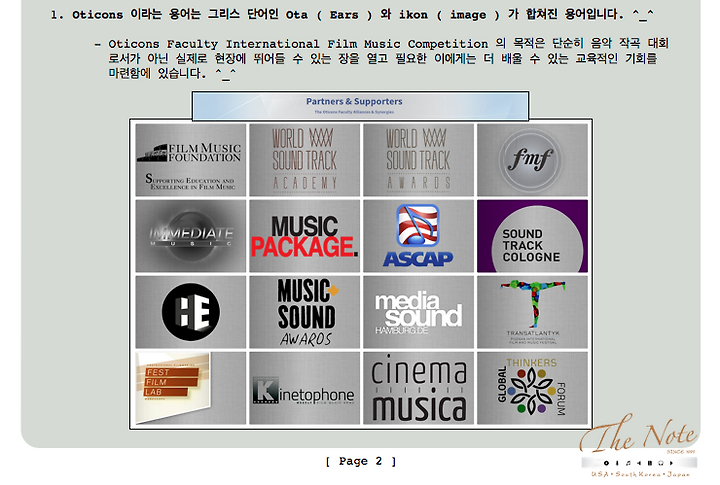Click the word 'Oticons' in item 1
Image resolution: width=720 pixels, height=485 pixels.
tap(97, 15)
